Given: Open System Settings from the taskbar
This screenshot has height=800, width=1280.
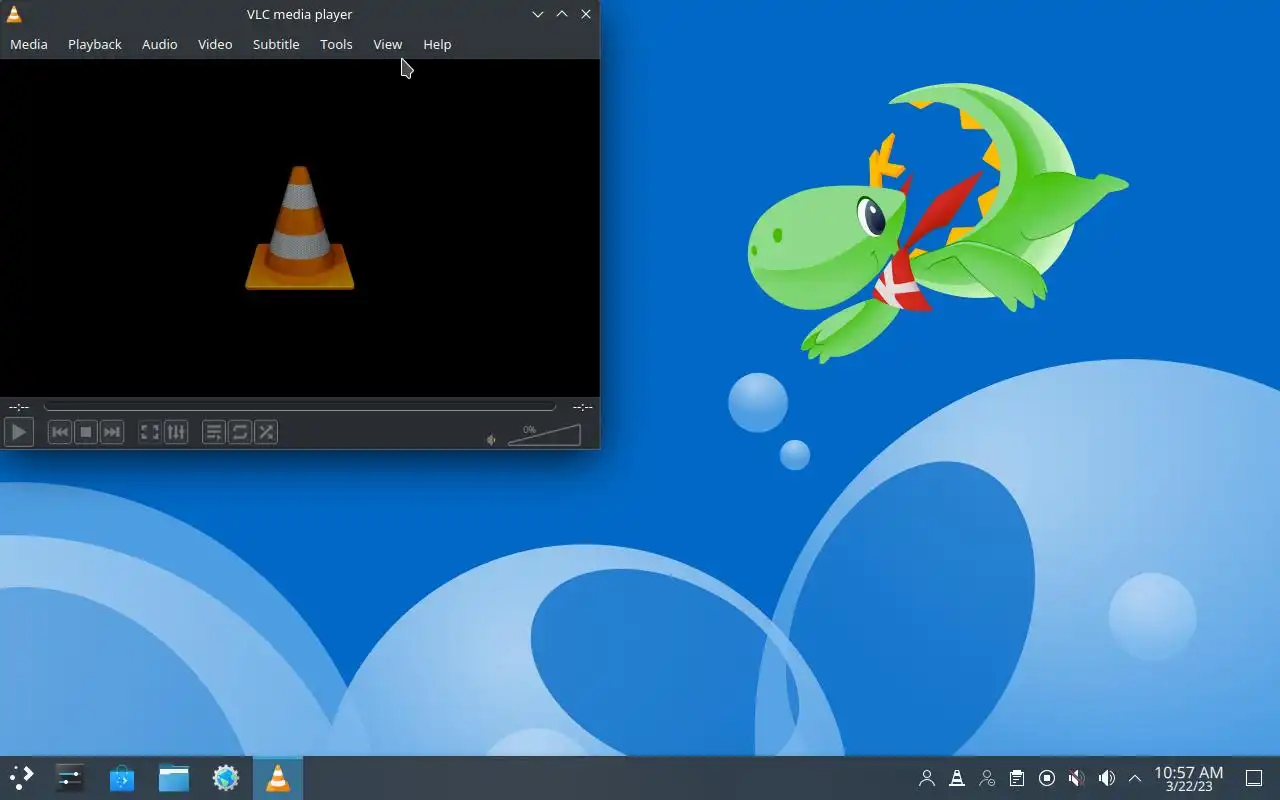Looking at the screenshot, I should coord(70,778).
